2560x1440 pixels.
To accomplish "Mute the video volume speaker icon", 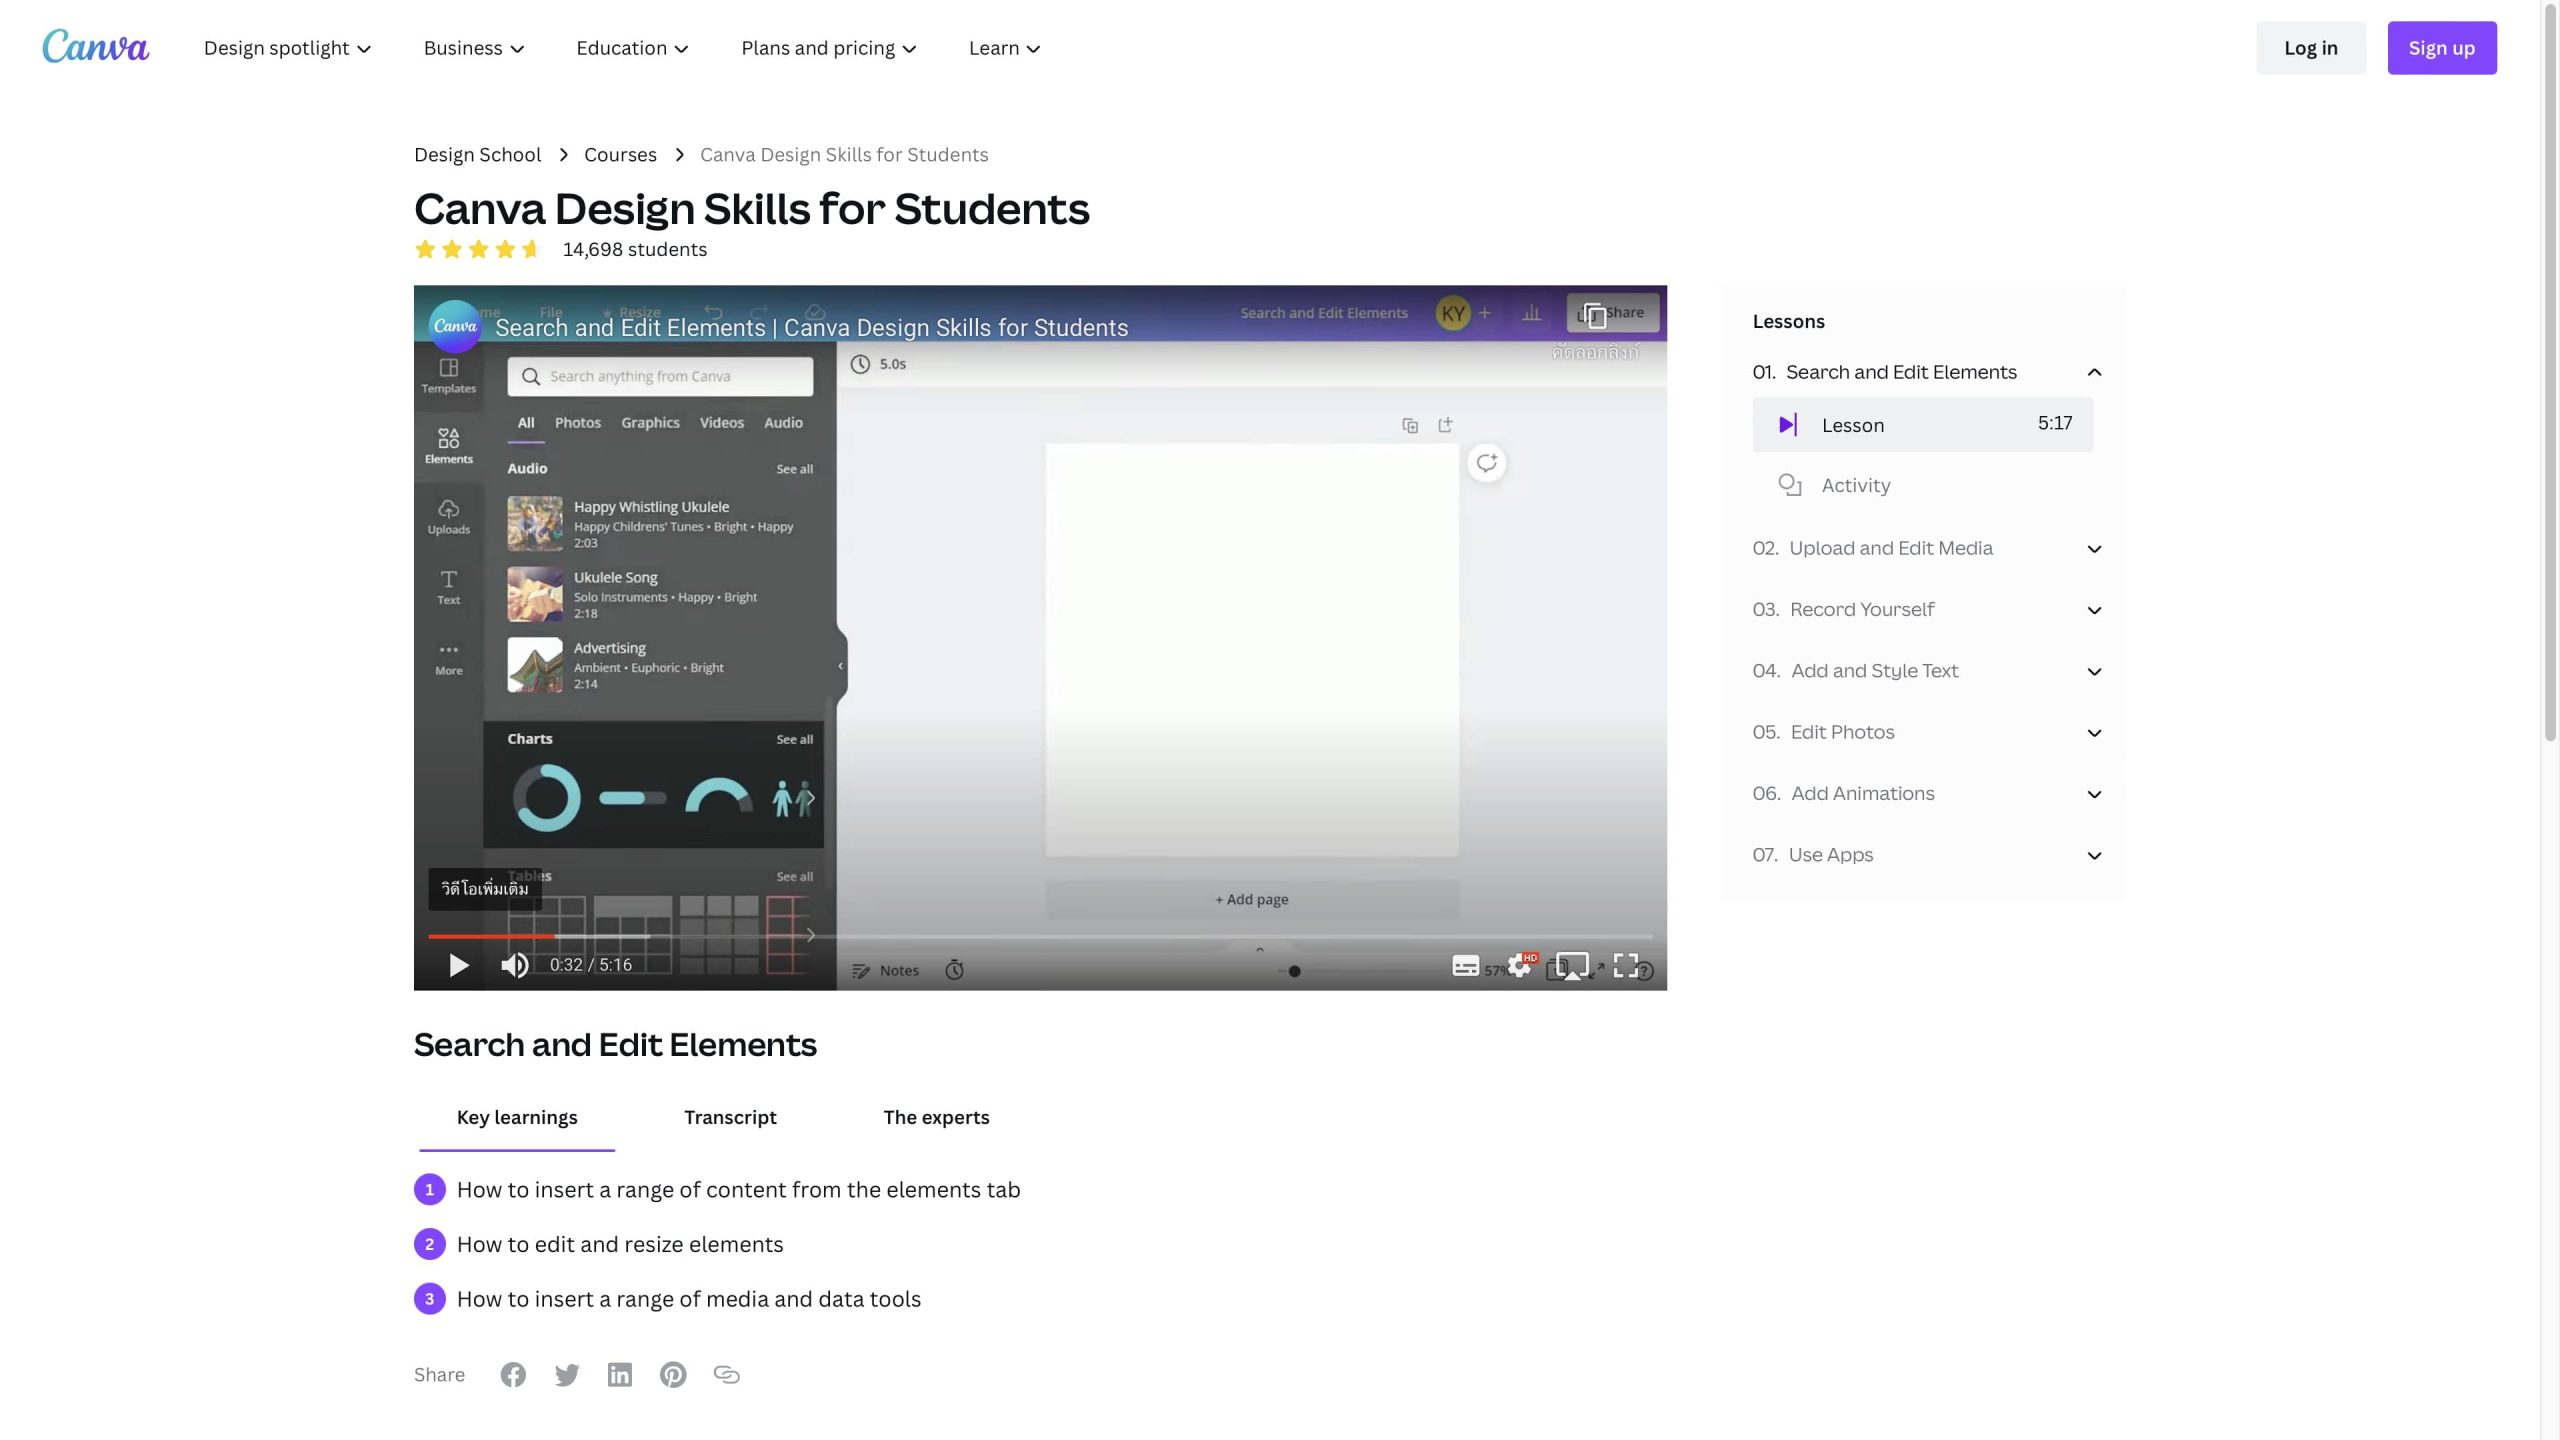I will coord(514,965).
